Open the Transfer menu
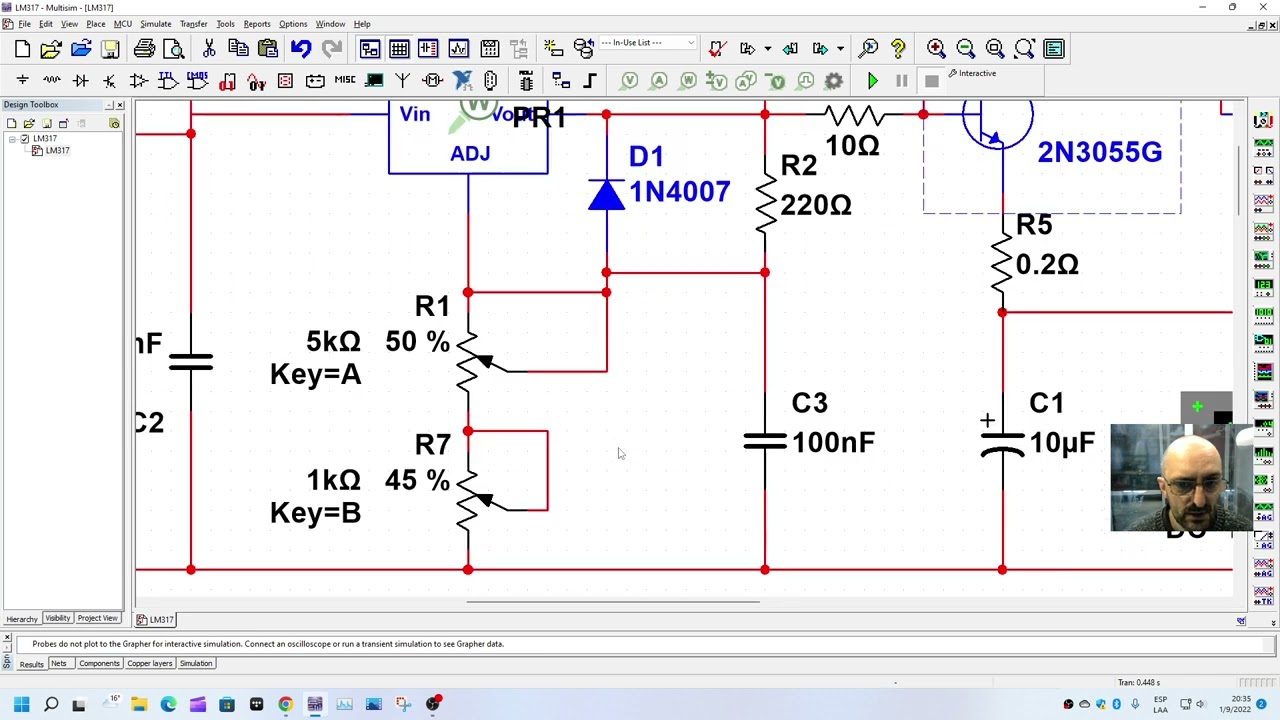The width and height of the screenshot is (1280, 720). [x=194, y=24]
